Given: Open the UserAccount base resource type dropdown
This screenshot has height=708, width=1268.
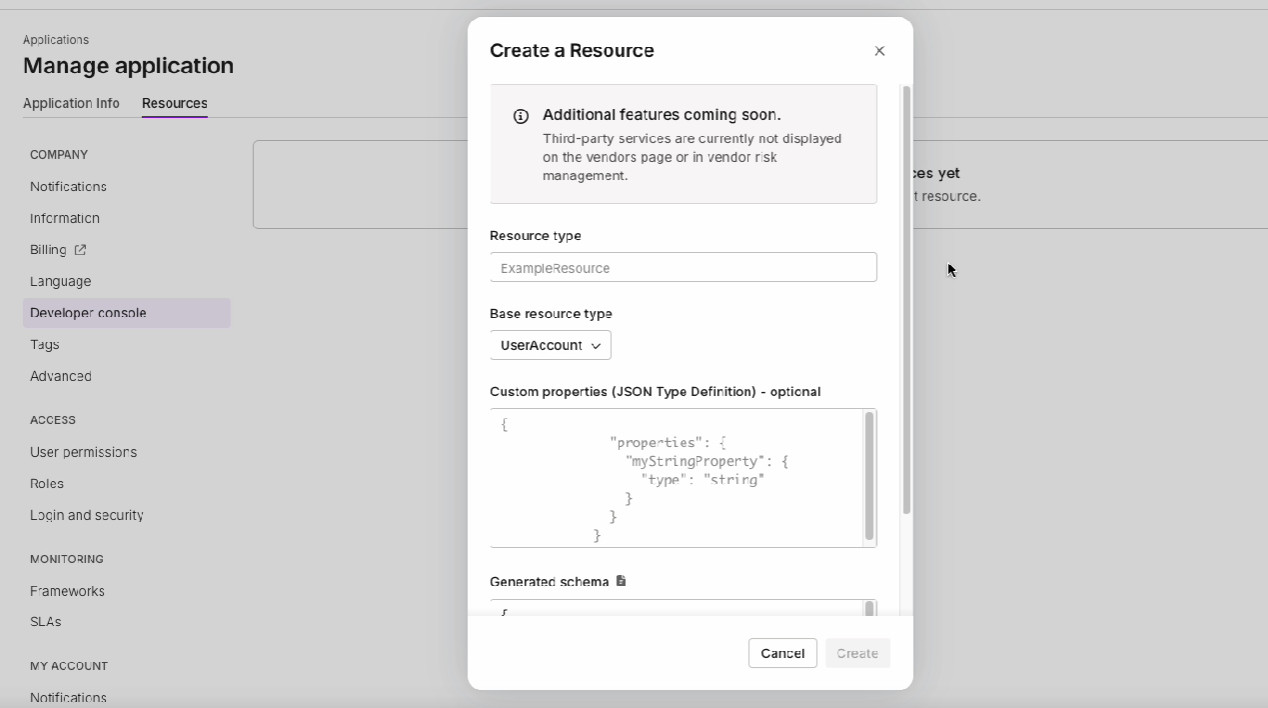Looking at the screenshot, I should click(549, 345).
